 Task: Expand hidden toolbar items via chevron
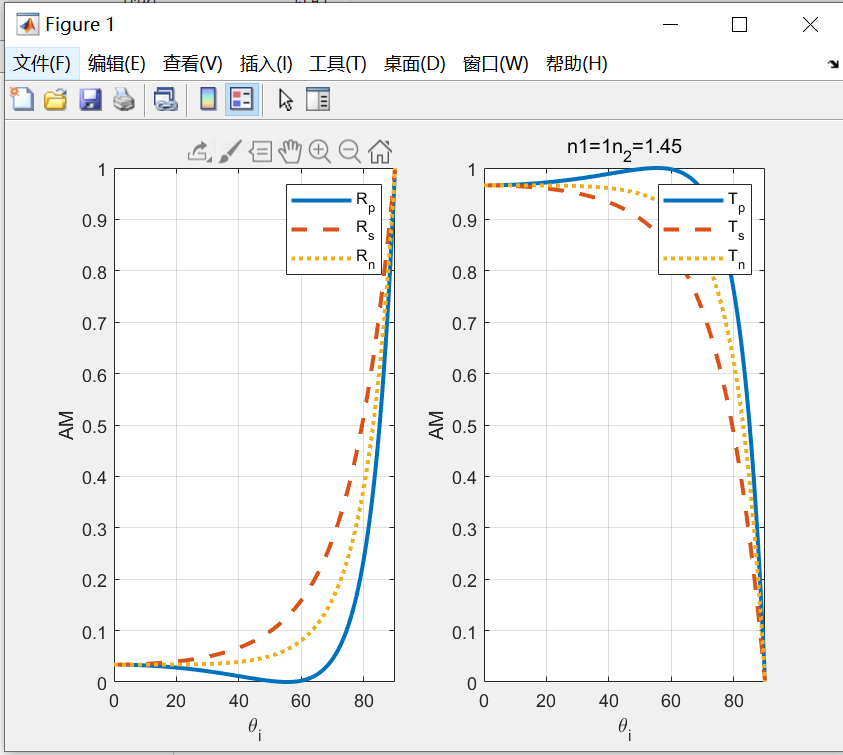831,62
